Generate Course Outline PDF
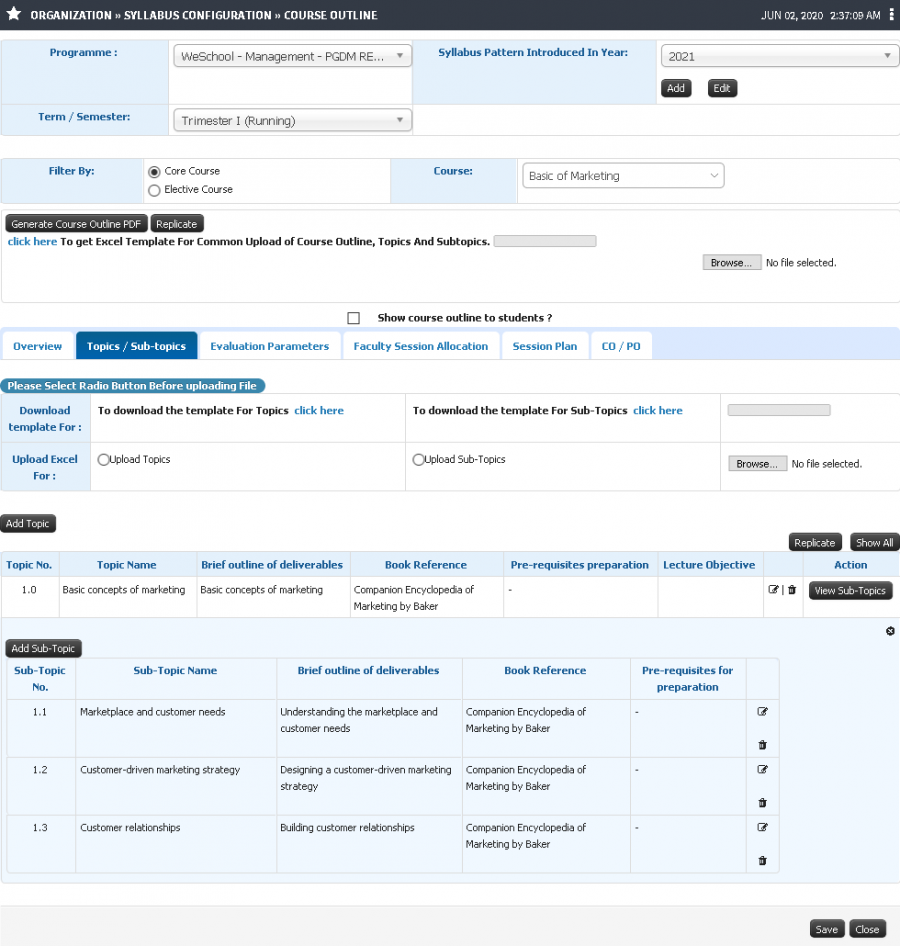Screen dimensions: 900x946 (x=76, y=224)
